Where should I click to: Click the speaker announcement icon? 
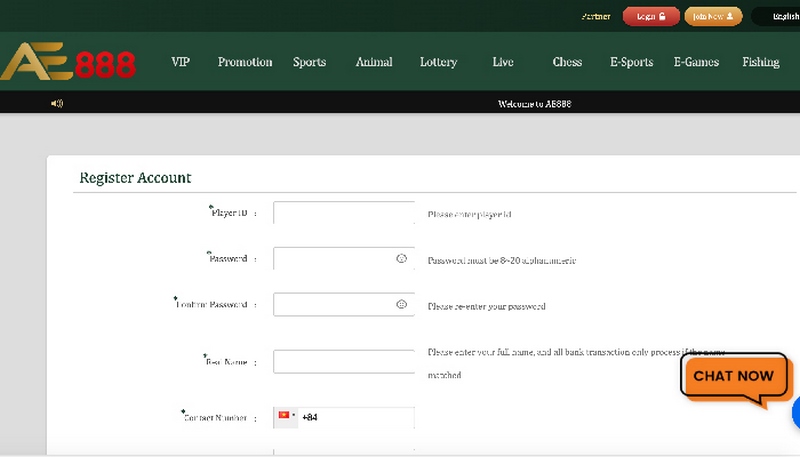(57, 103)
